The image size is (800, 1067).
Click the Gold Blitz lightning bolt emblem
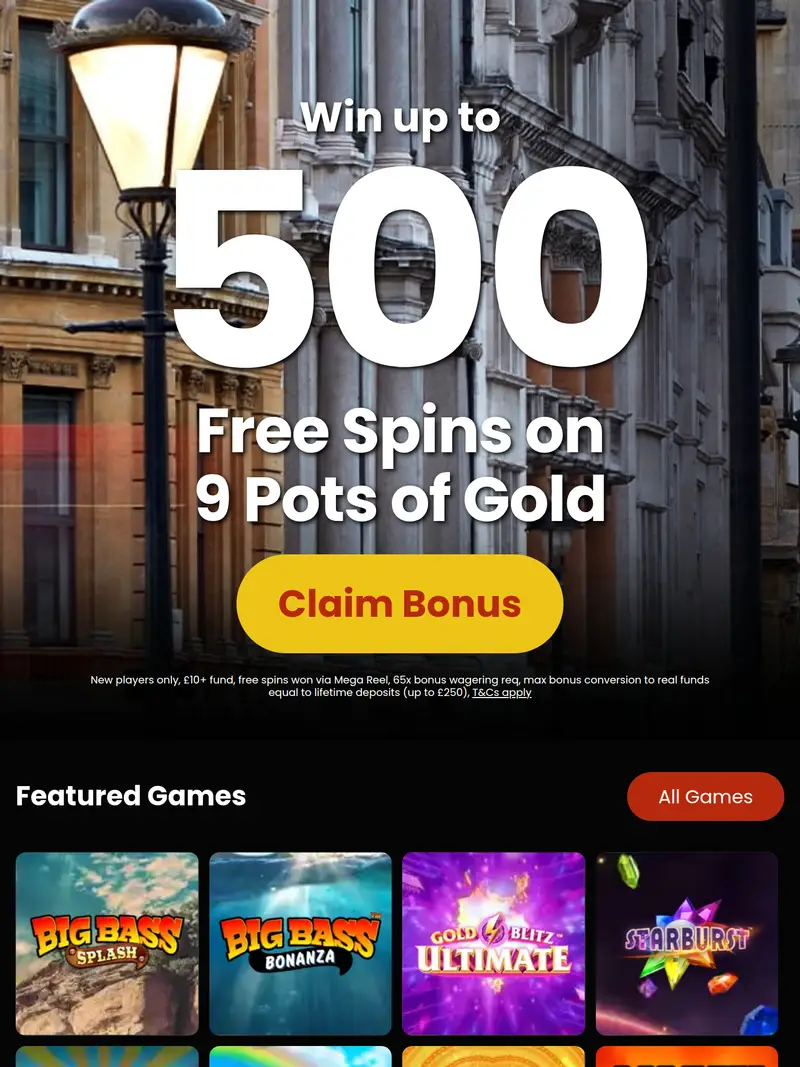coord(492,930)
